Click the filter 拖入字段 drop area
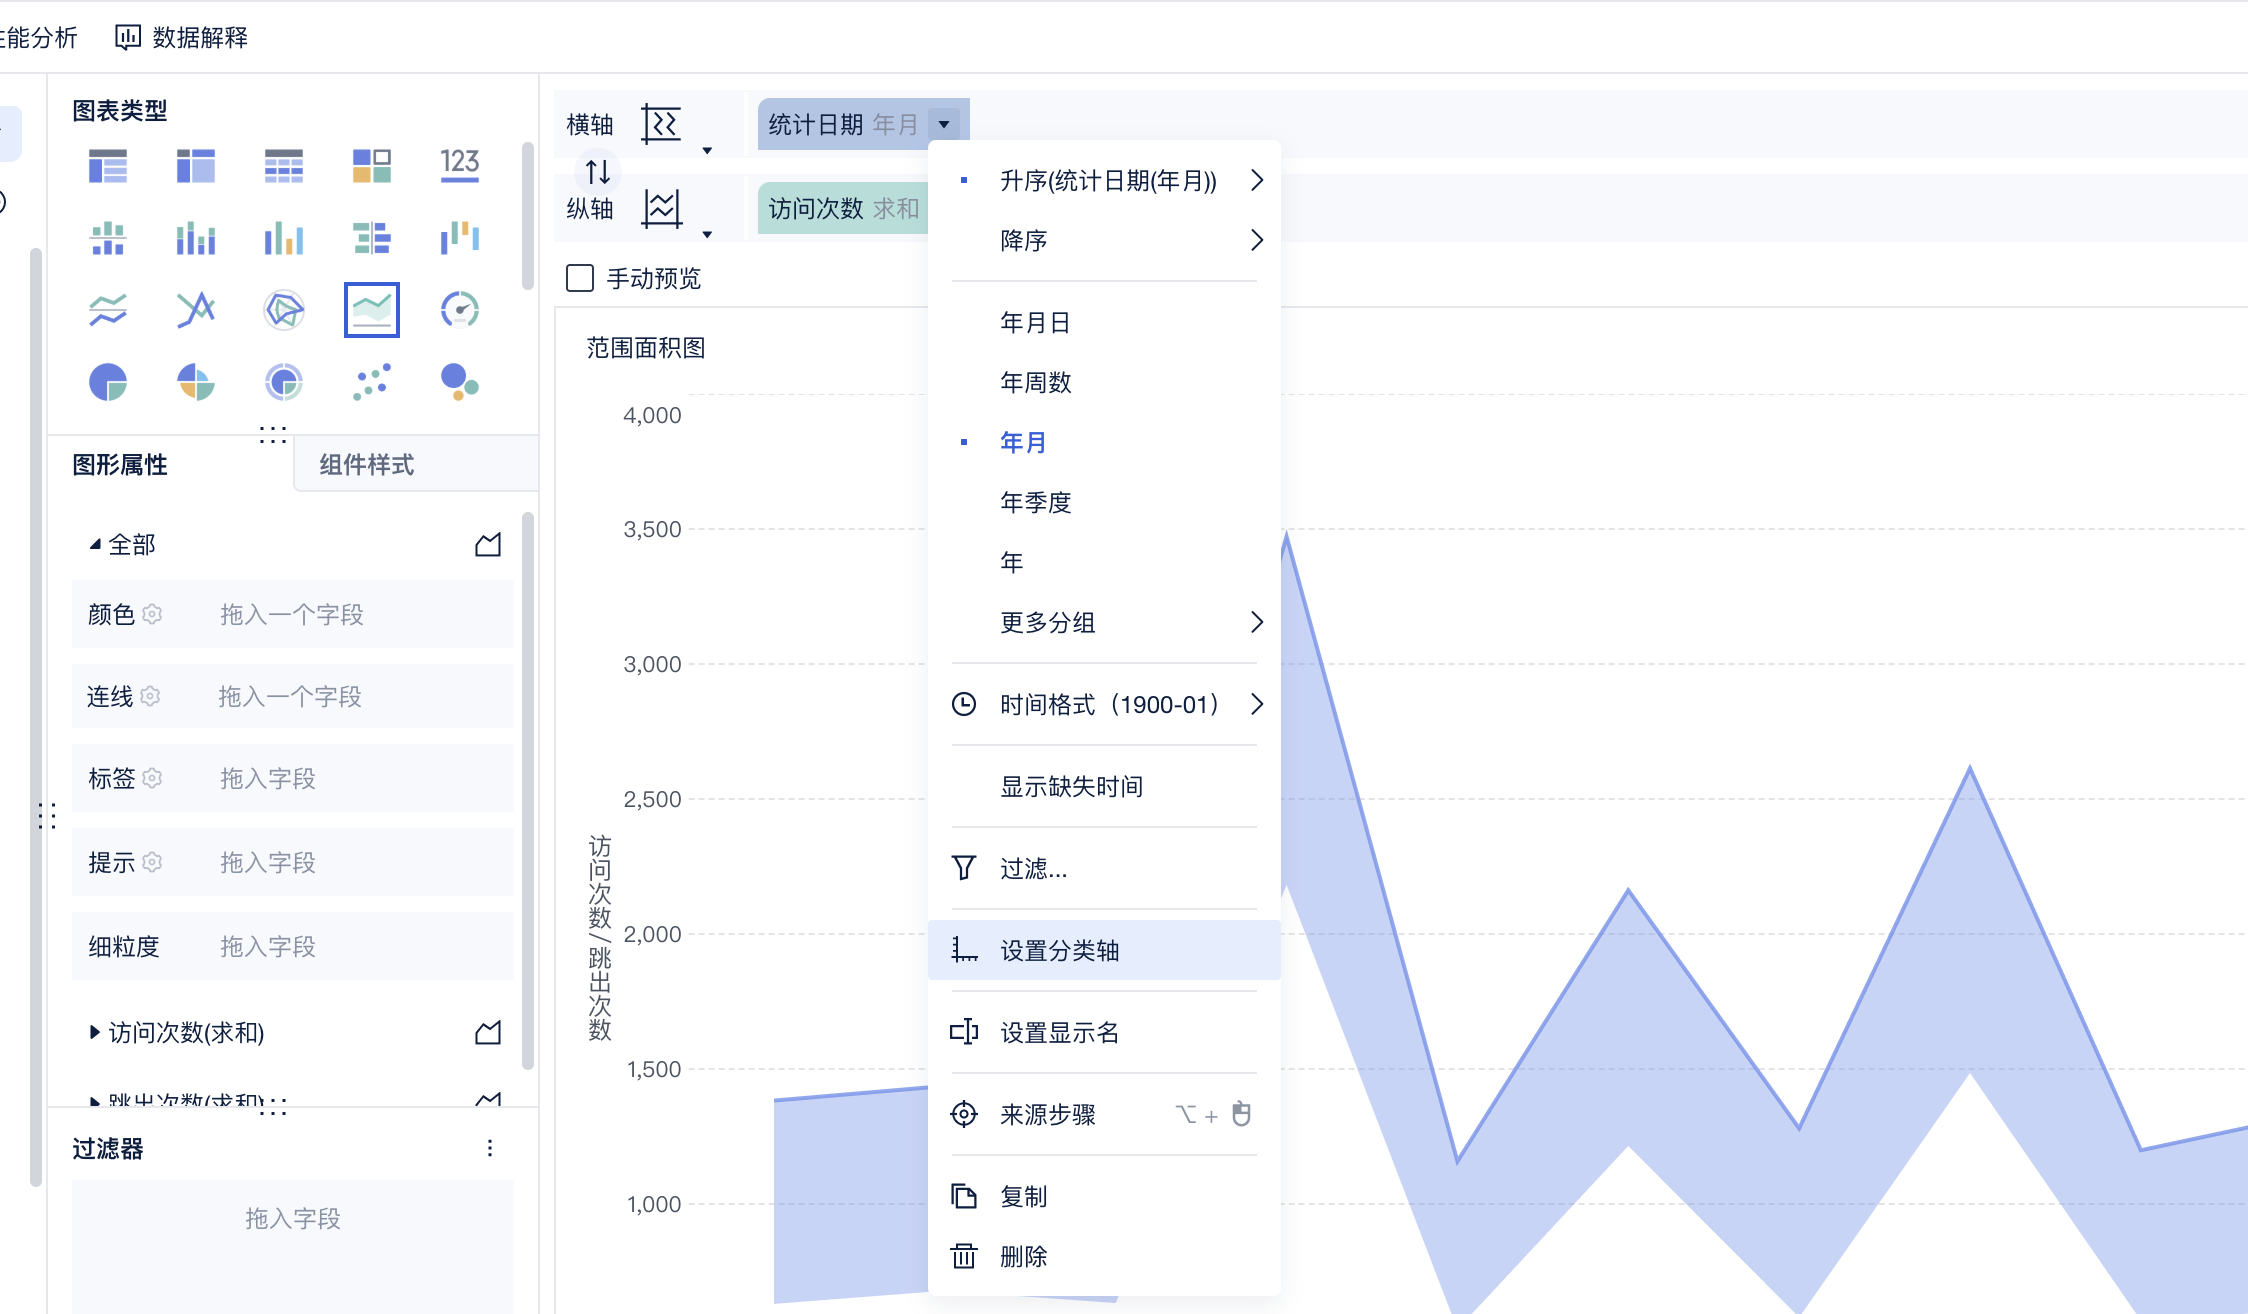This screenshot has height=1314, width=2248. pos(292,1218)
